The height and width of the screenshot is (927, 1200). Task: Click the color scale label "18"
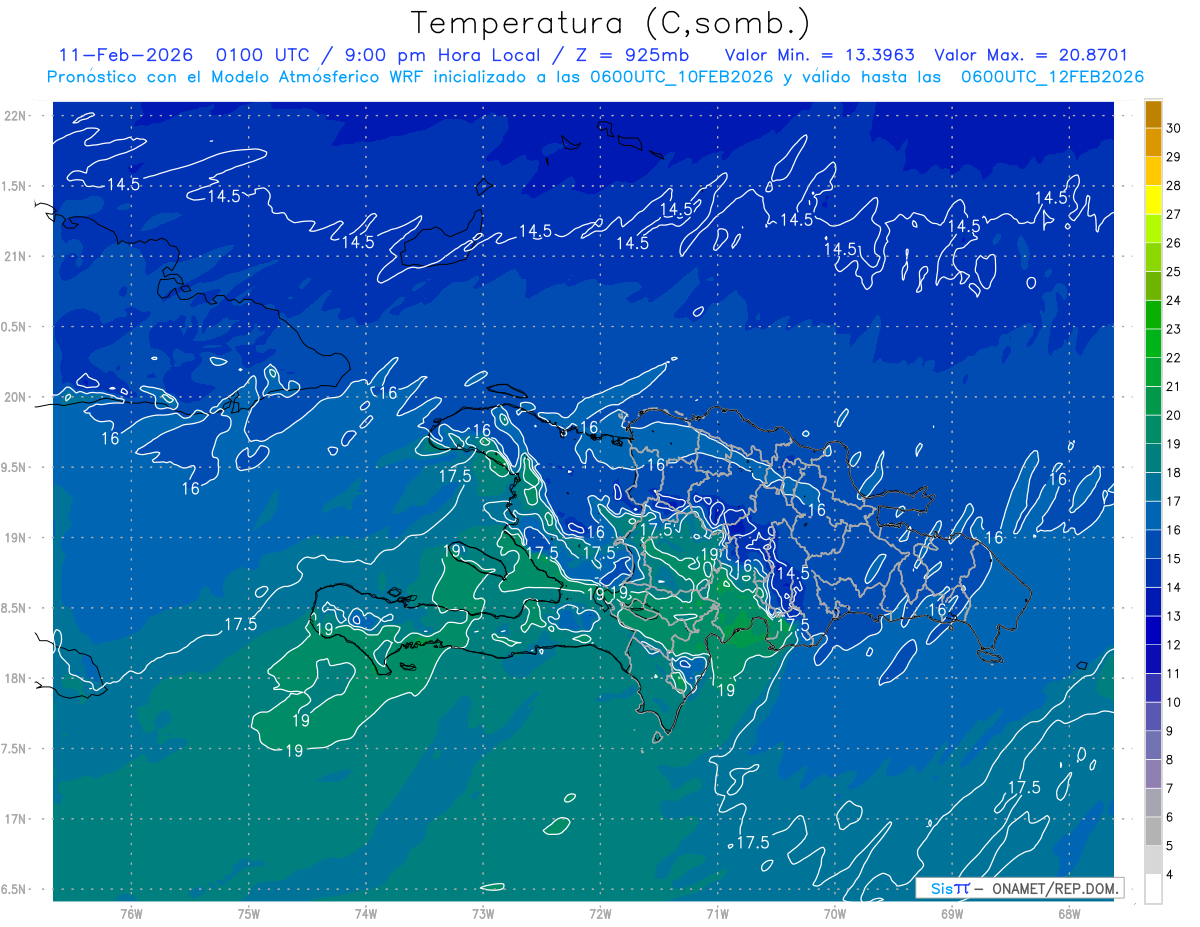click(1174, 473)
